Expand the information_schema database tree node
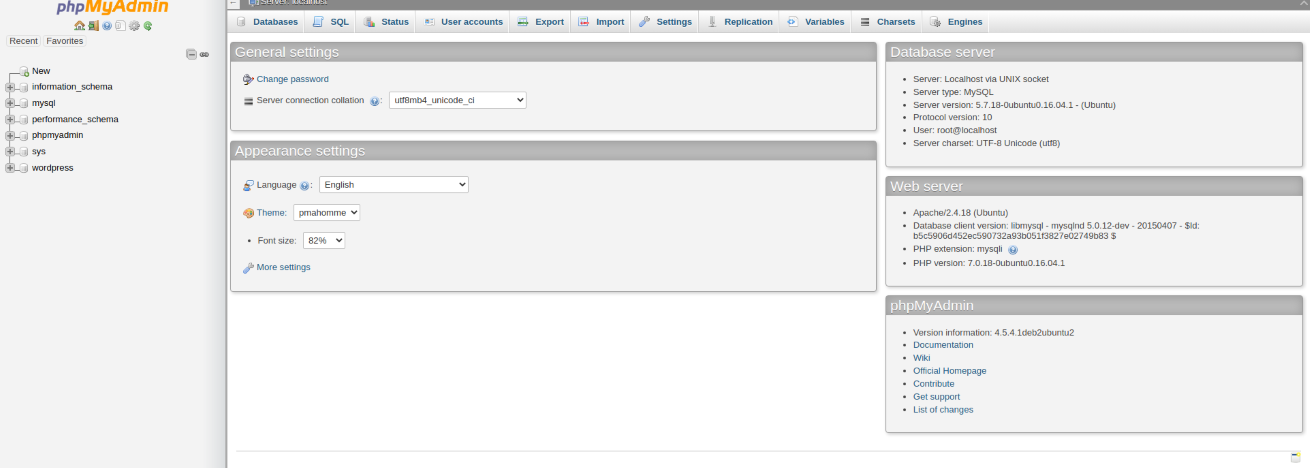Viewport: 1310px width, 468px height. tap(10, 87)
